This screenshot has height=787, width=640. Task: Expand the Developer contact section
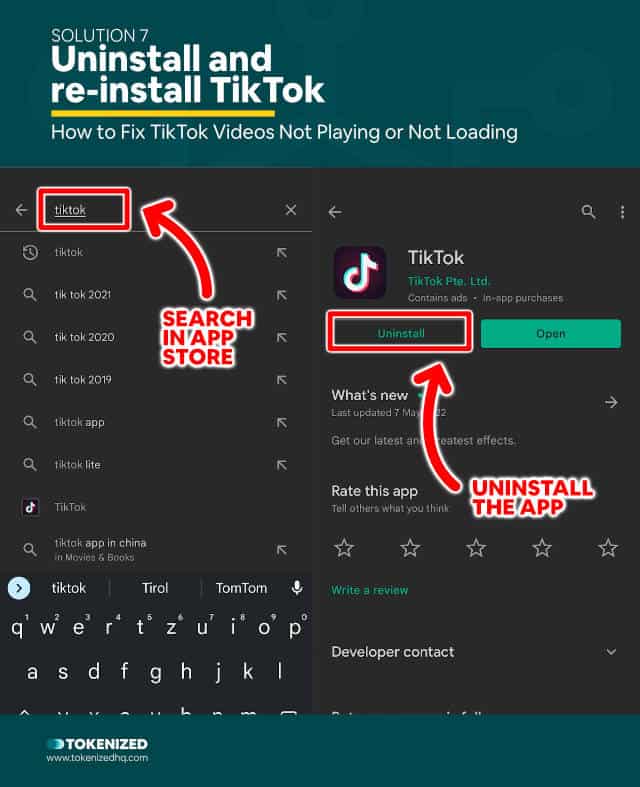pos(611,651)
